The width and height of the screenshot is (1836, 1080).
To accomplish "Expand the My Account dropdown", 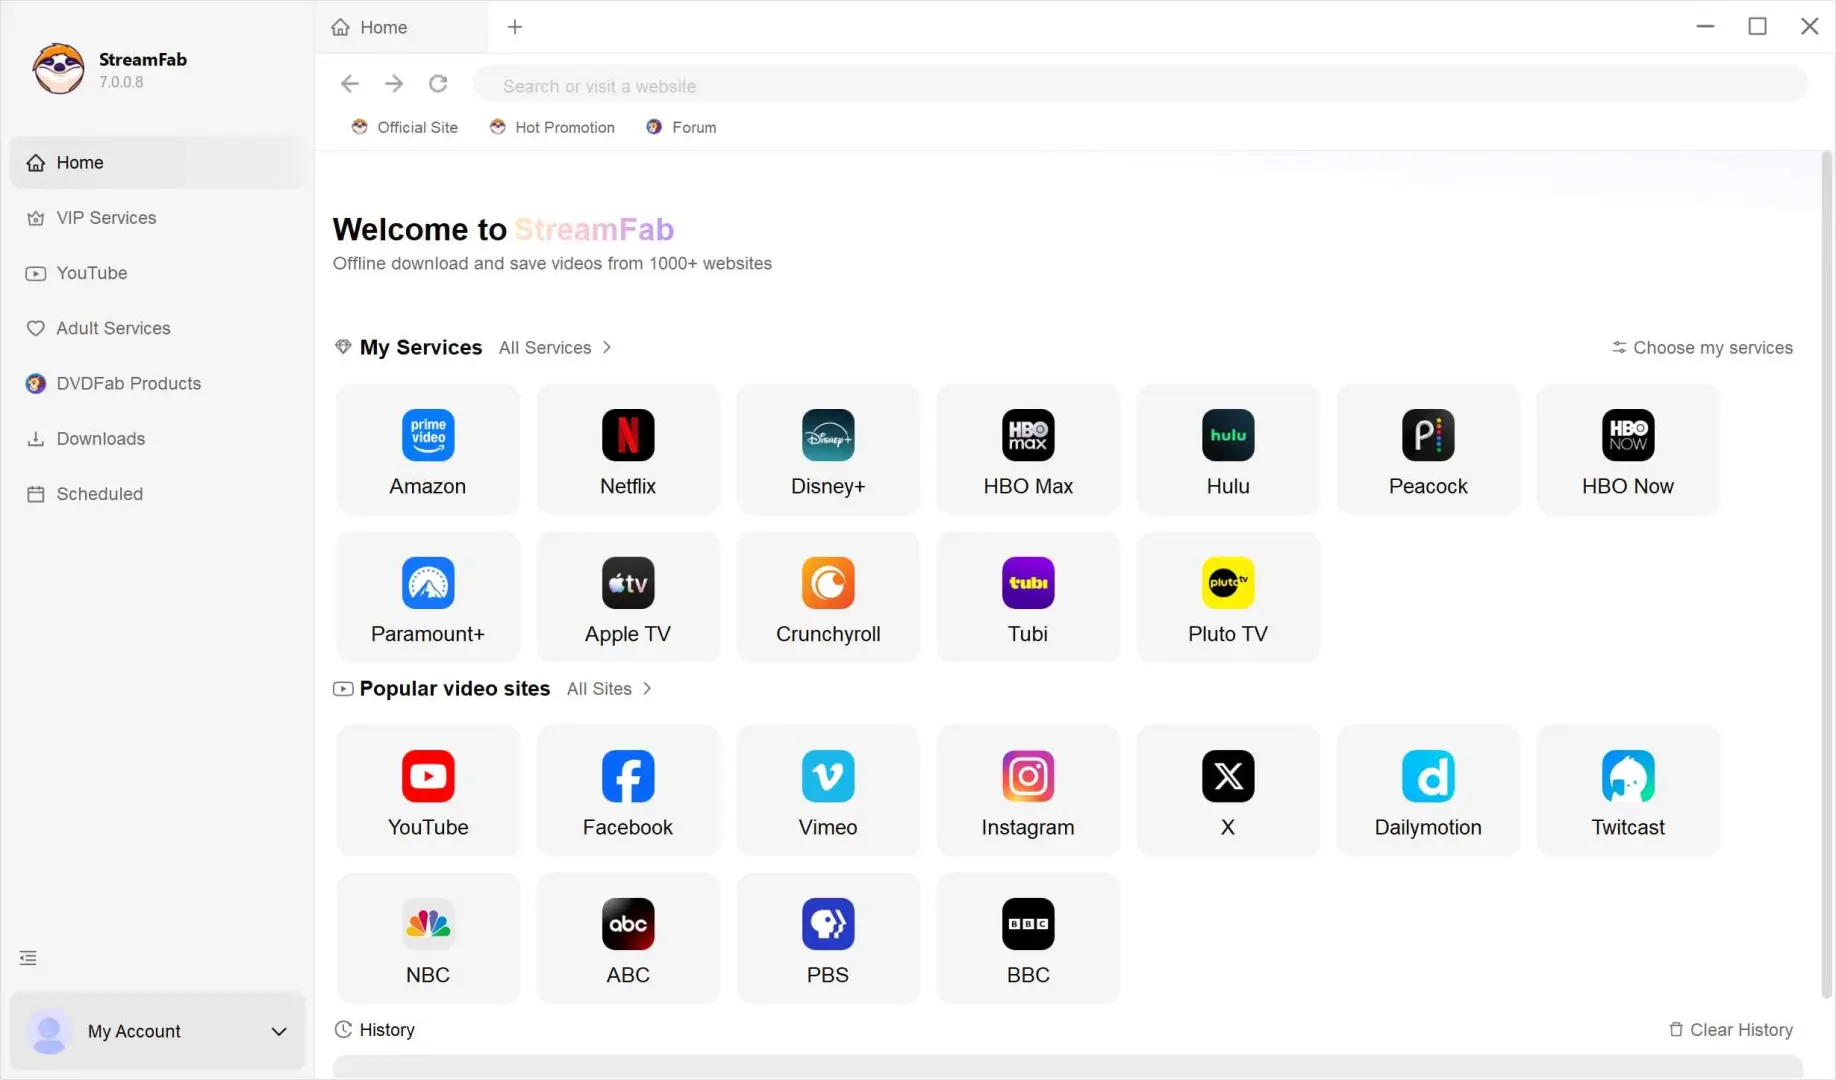I will click(279, 1031).
